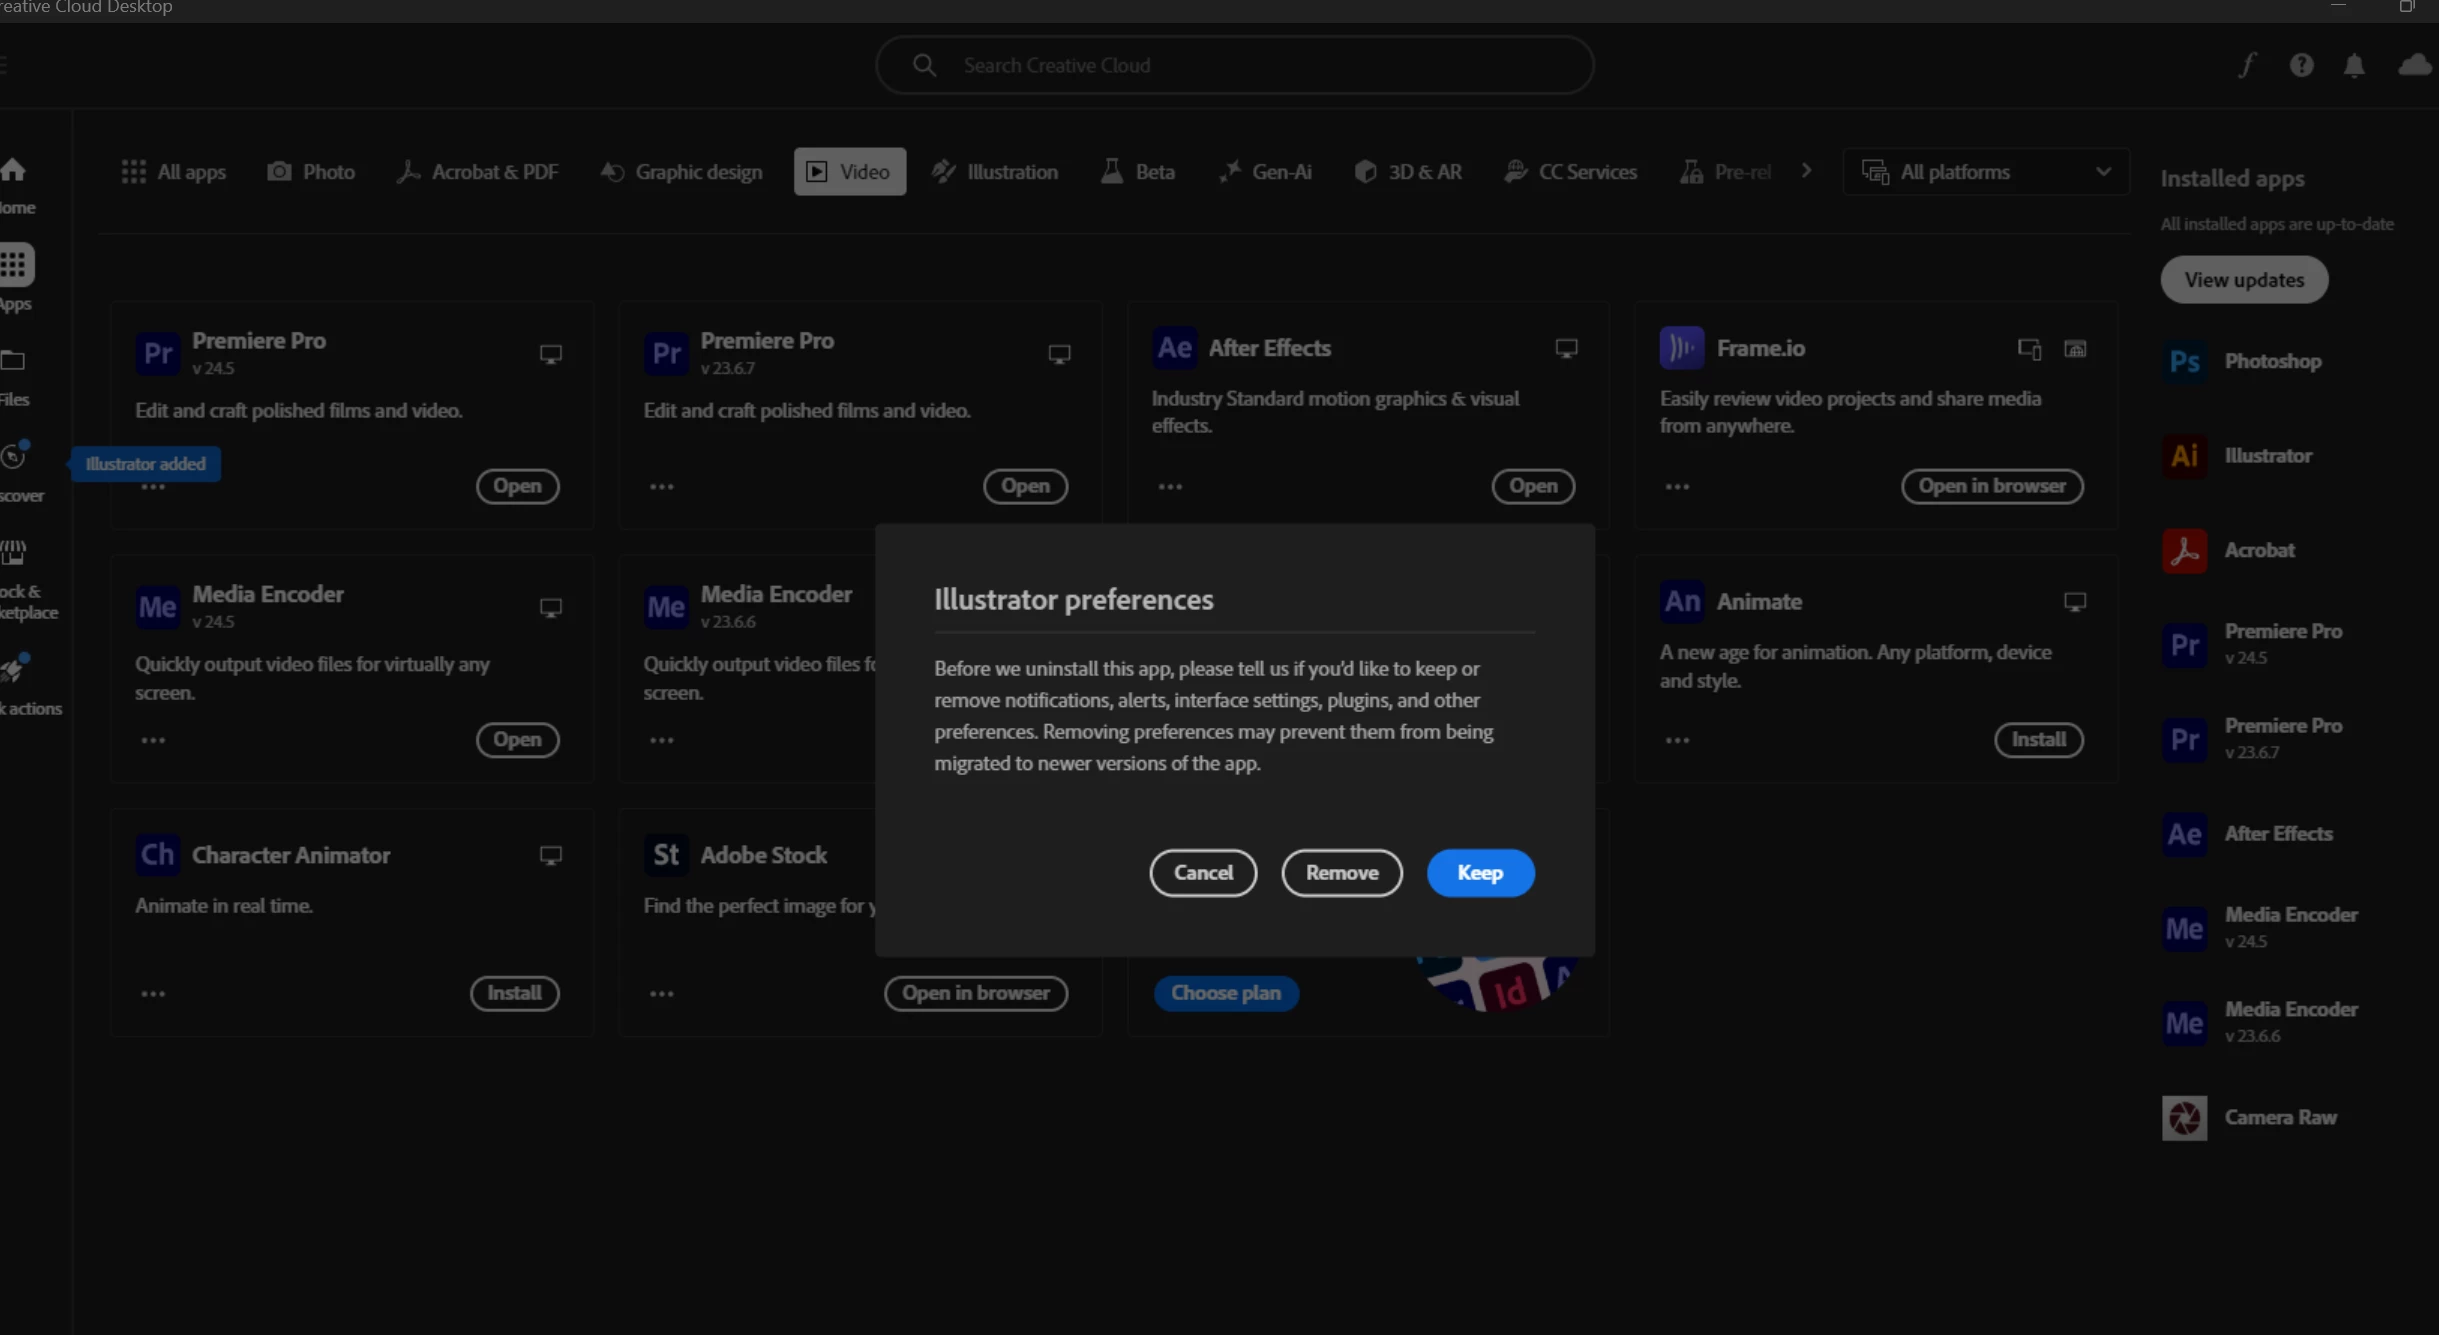The width and height of the screenshot is (2439, 1335).
Task: Open cloud sync status icon
Action: click(2414, 66)
